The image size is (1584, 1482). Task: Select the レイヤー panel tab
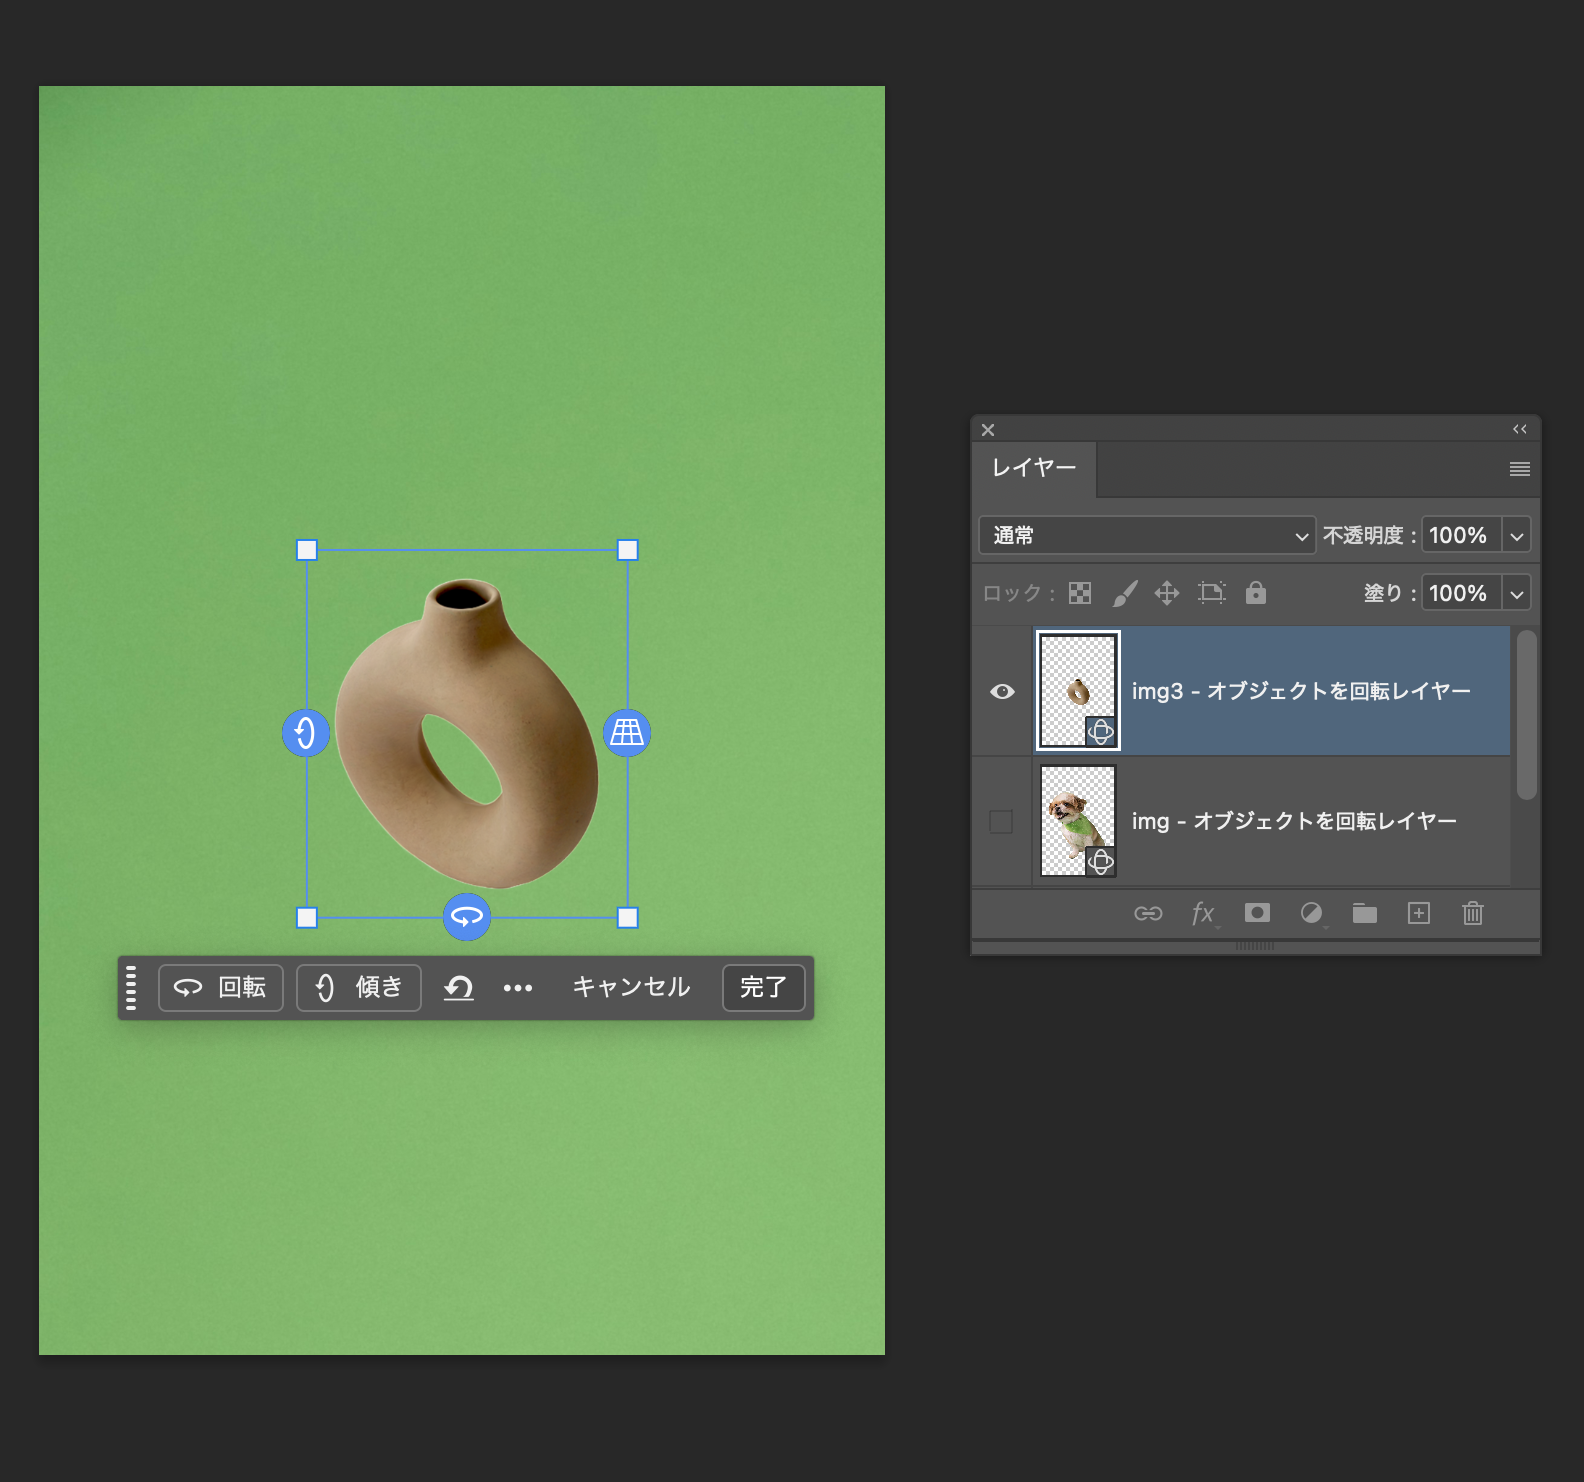(1034, 468)
